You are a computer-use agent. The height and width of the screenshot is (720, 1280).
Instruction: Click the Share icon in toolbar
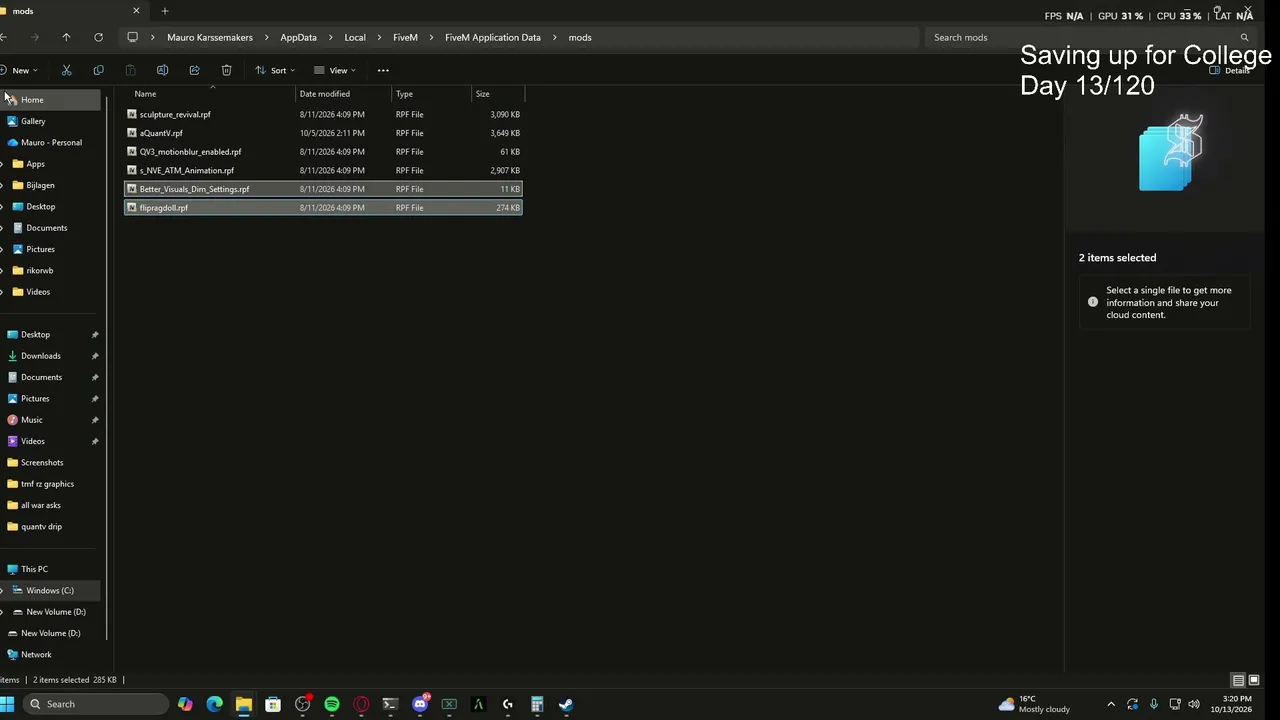click(x=194, y=70)
